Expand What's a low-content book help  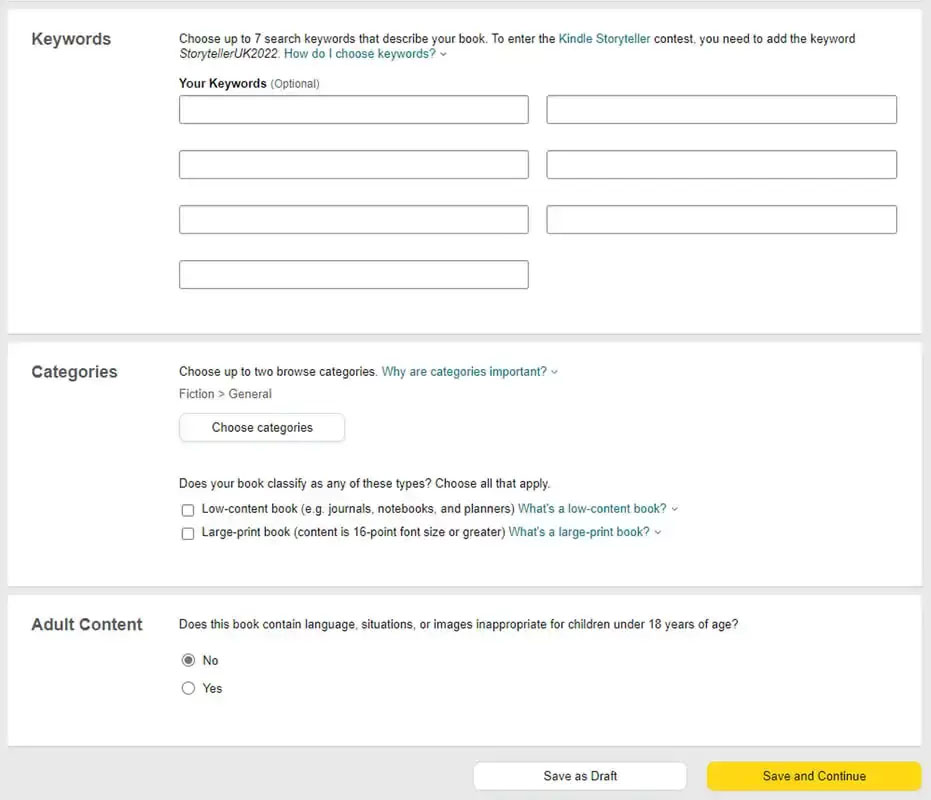[592, 509]
